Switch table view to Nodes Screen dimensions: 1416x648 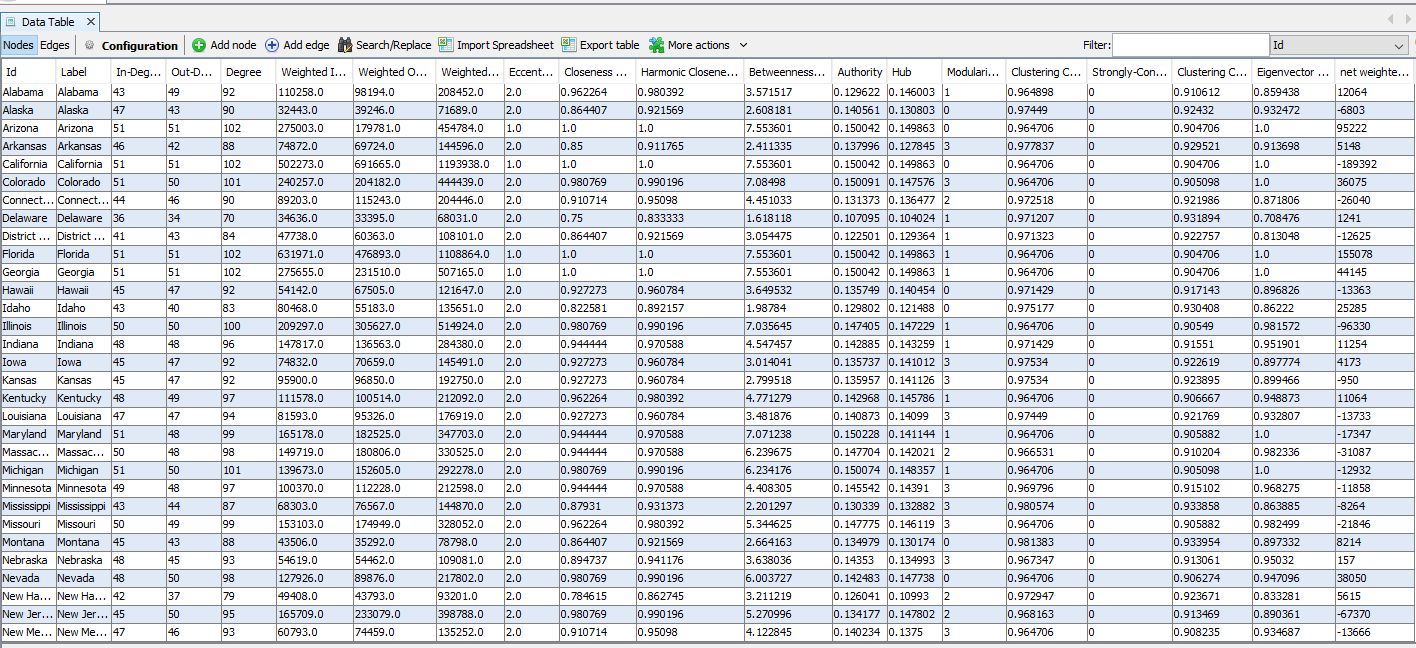(x=18, y=45)
